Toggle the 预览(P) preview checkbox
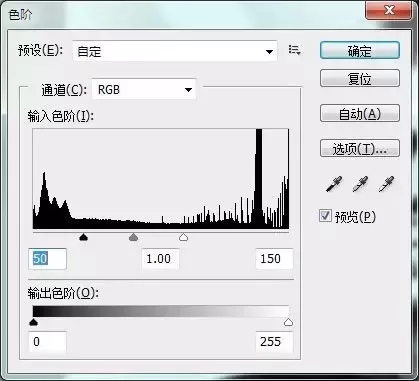 click(325, 216)
